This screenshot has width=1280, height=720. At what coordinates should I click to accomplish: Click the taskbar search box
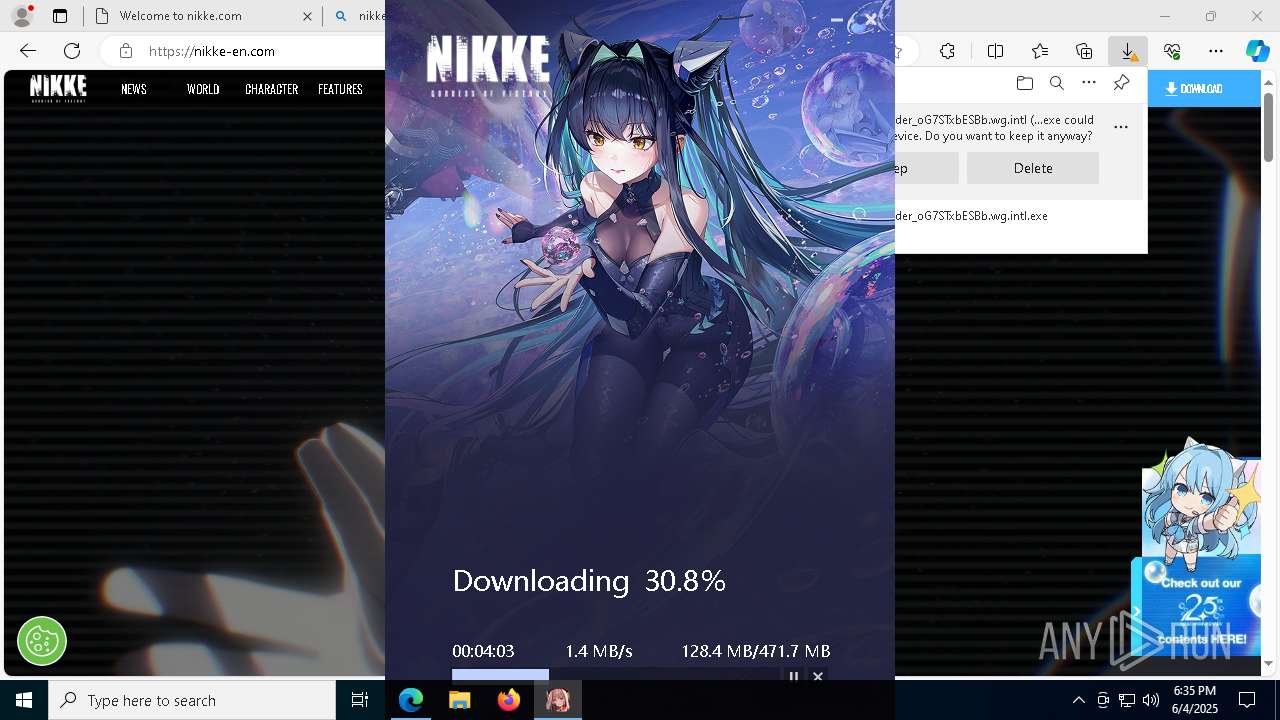pyautogui.click(x=192, y=700)
